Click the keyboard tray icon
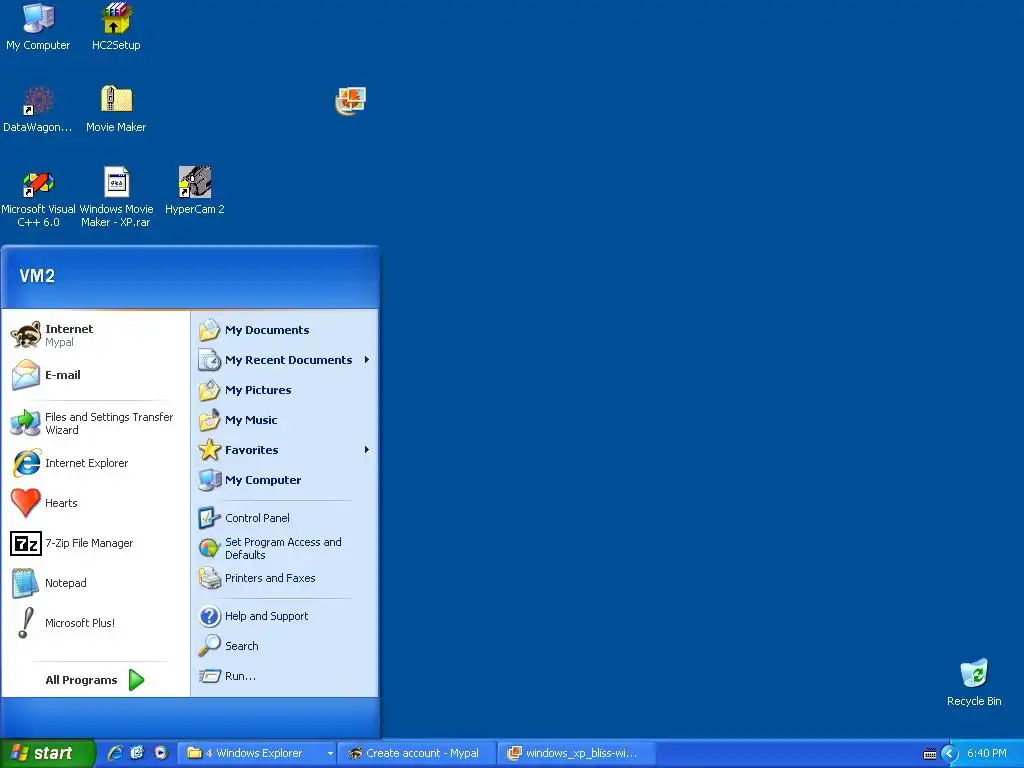 pos(930,754)
